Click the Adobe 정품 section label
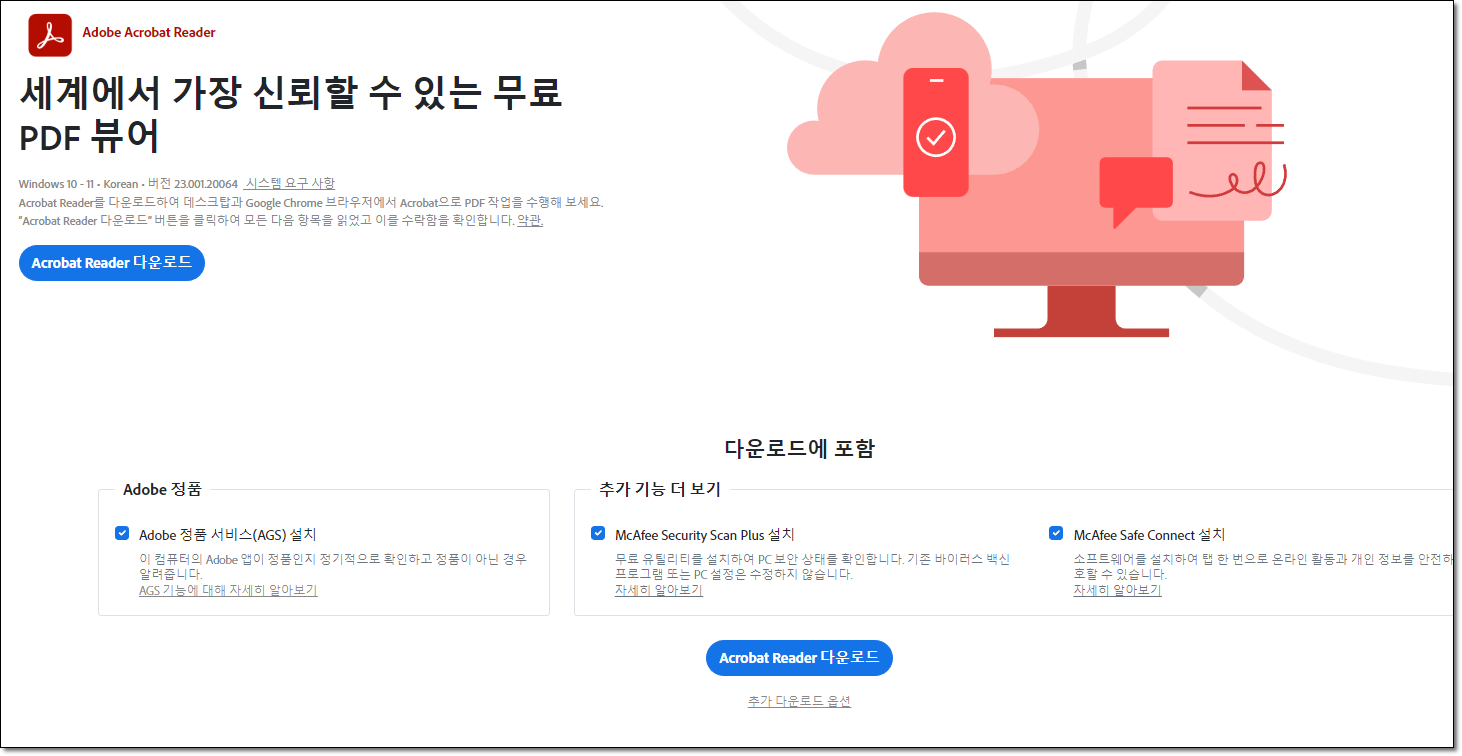 tap(162, 489)
